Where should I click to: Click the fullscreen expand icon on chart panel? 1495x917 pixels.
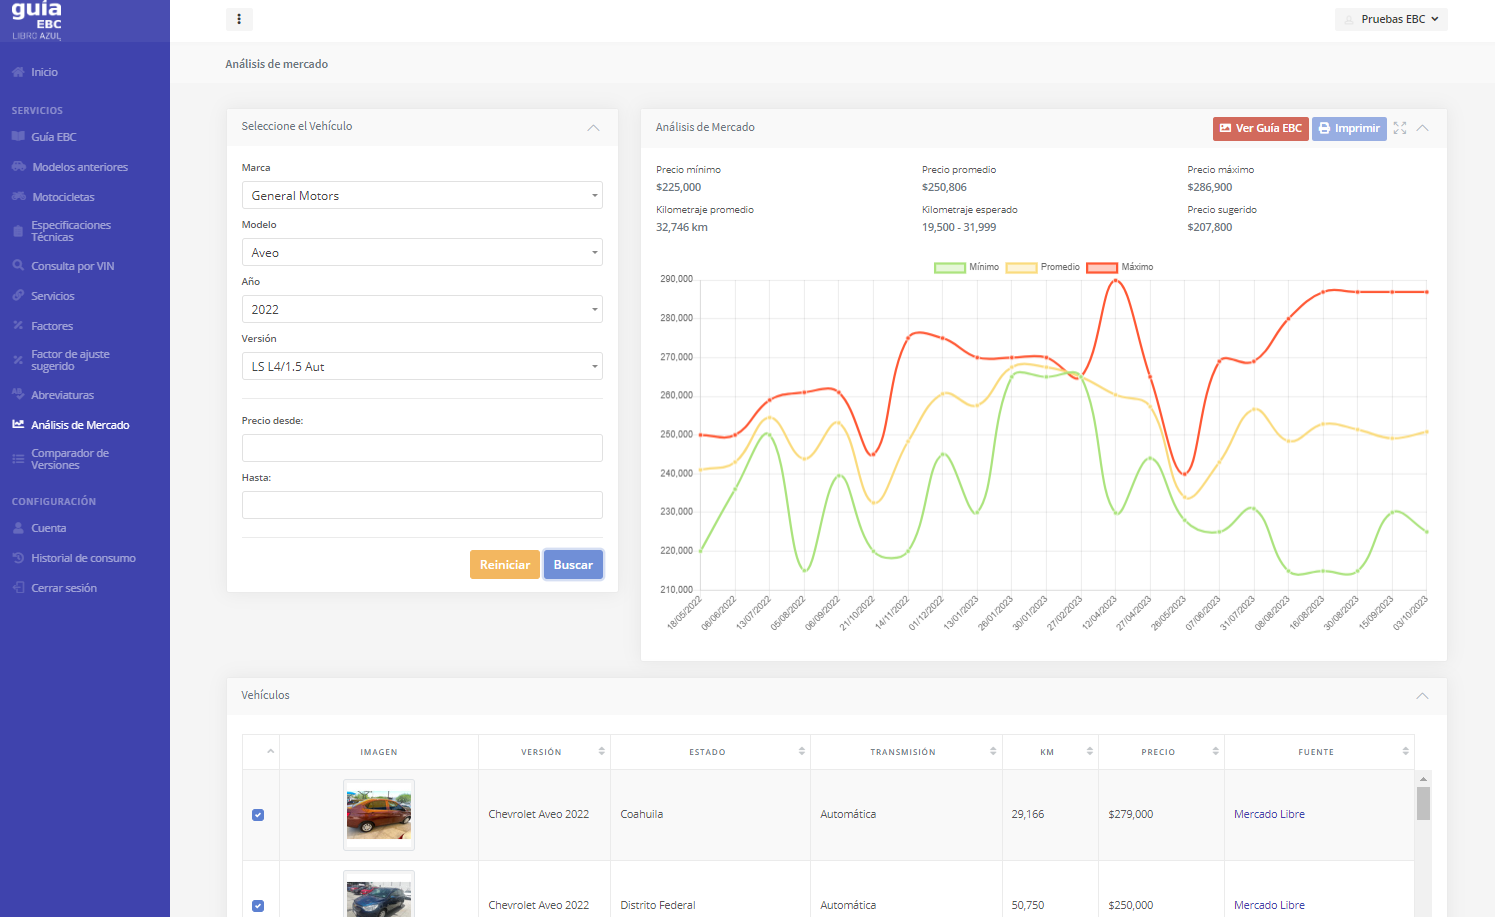(x=1400, y=128)
